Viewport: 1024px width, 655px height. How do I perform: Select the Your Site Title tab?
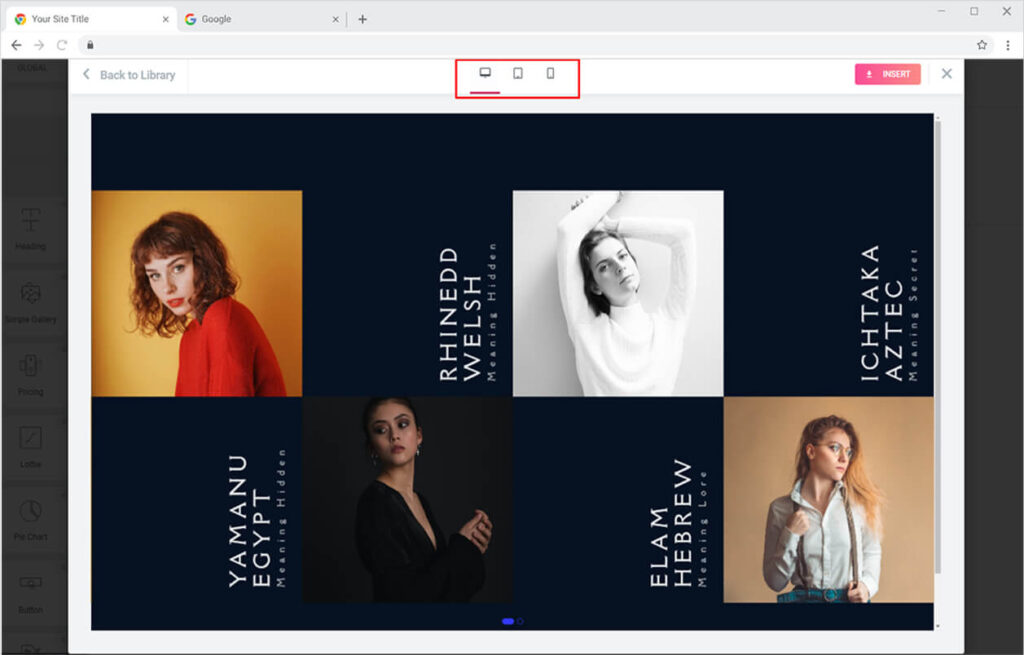click(80, 19)
